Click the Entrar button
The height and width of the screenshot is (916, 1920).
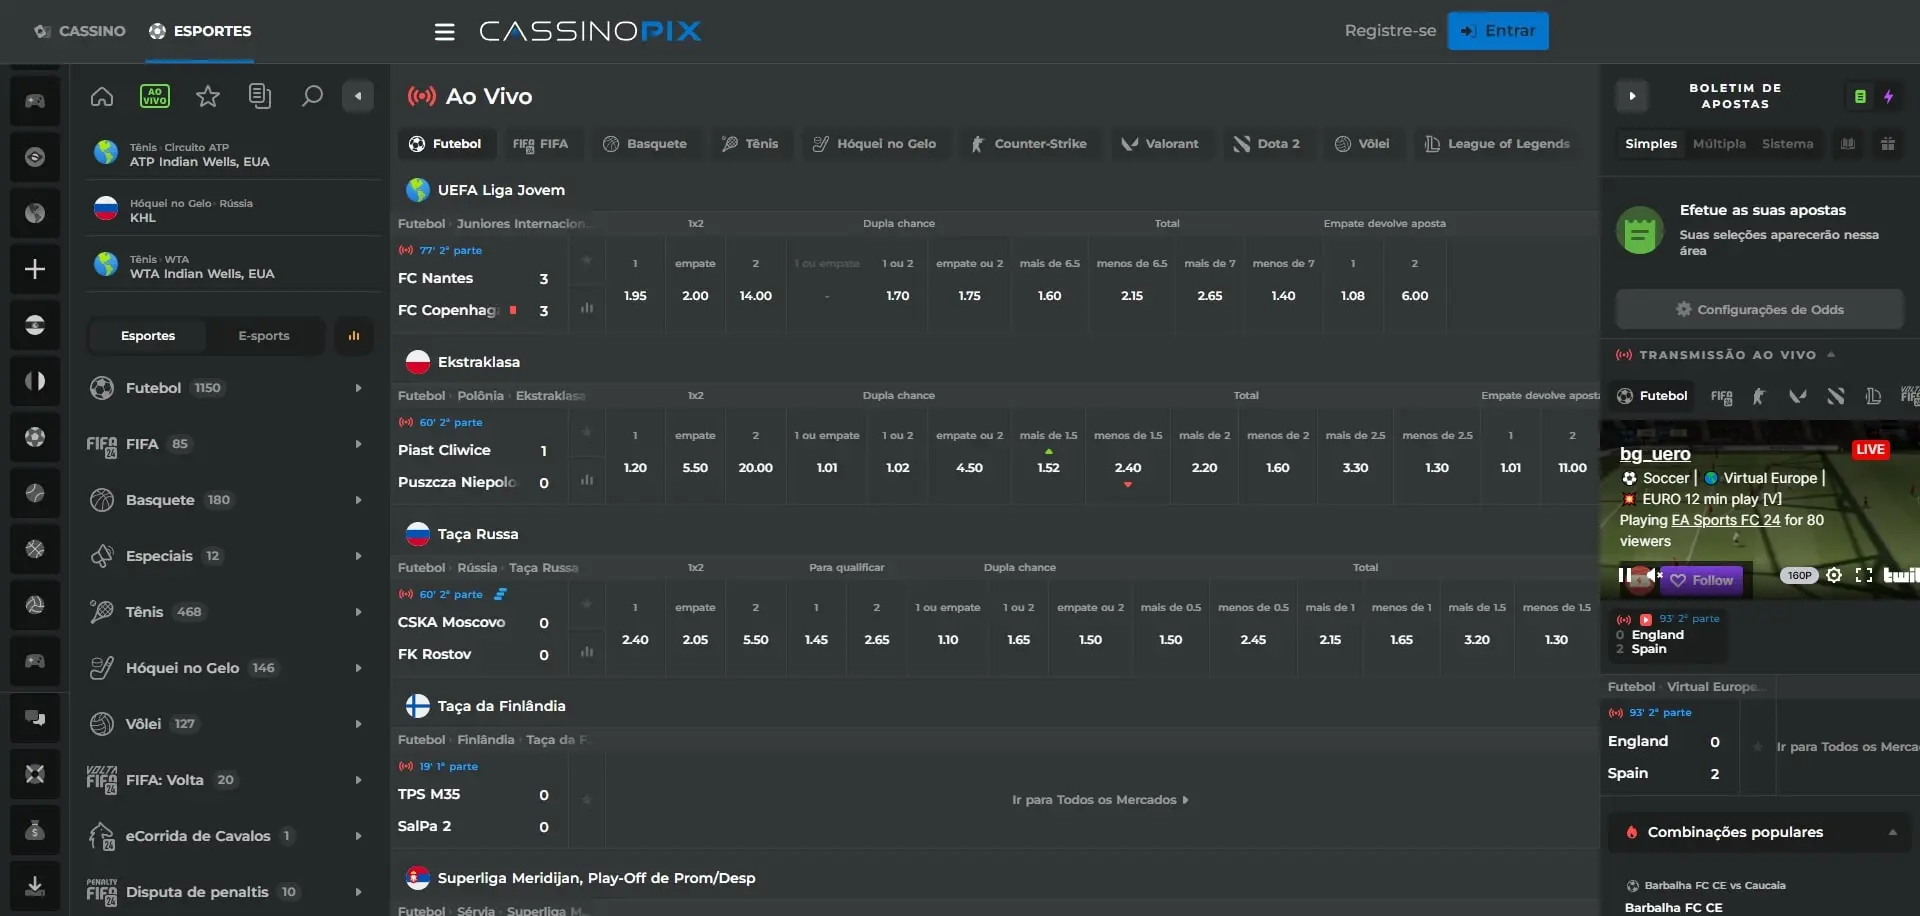1497,31
